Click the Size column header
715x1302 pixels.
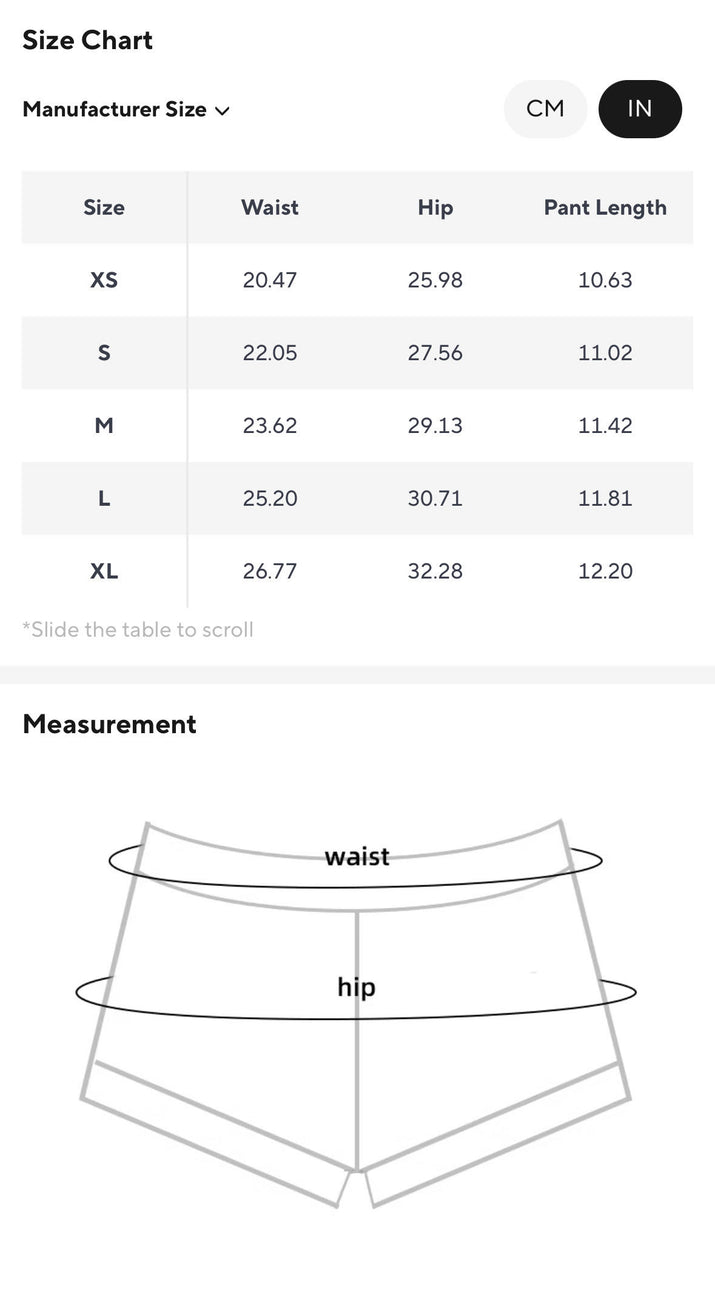click(x=104, y=208)
